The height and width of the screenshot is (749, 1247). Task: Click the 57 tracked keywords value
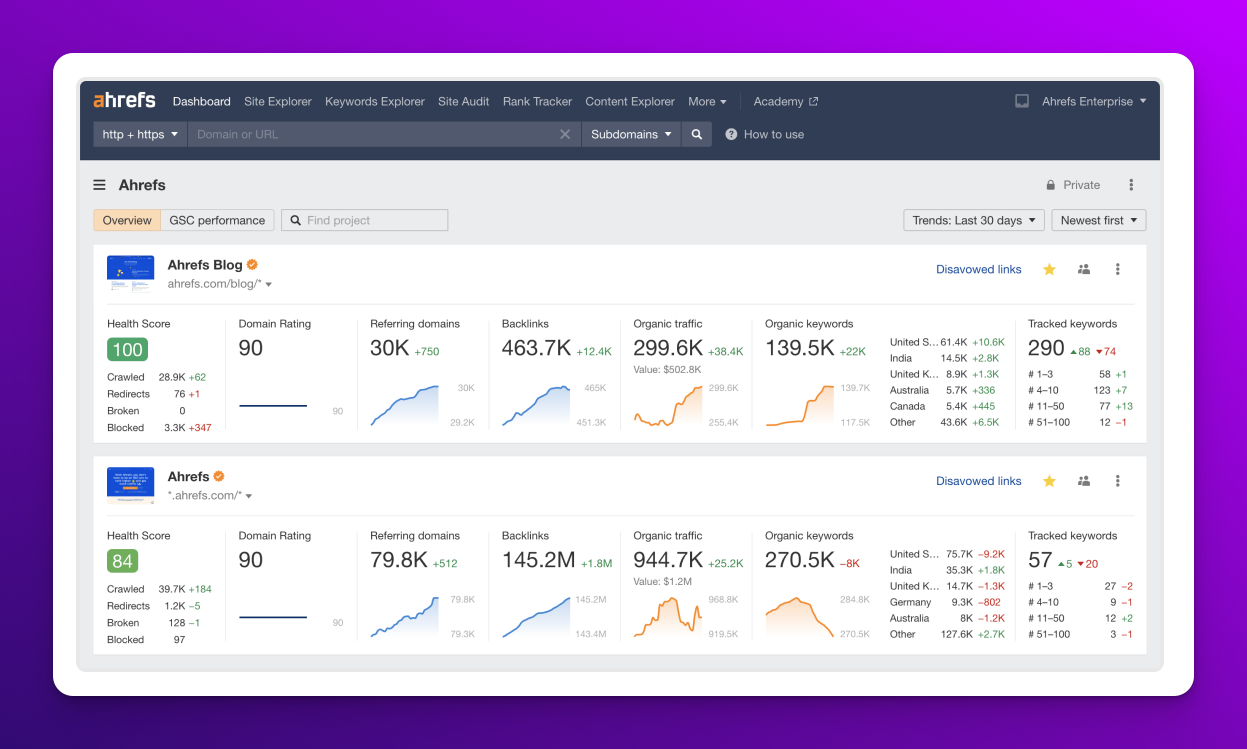point(1040,560)
